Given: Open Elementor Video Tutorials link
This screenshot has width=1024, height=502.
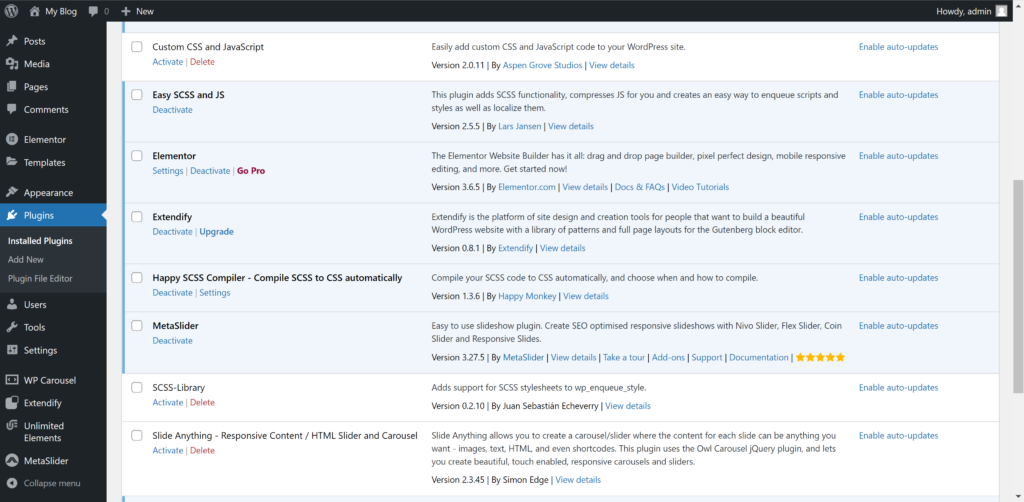Looking at the screenshot, I should (700, 187).
